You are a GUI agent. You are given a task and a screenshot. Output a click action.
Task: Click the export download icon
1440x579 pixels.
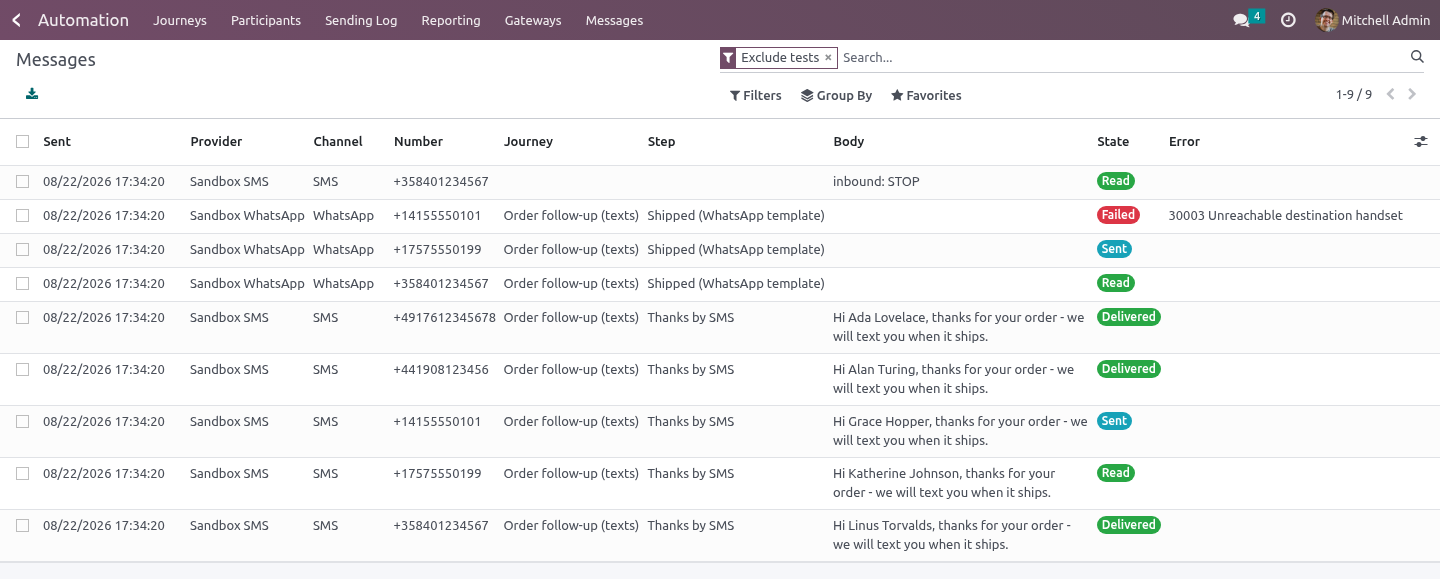[32, 94]
